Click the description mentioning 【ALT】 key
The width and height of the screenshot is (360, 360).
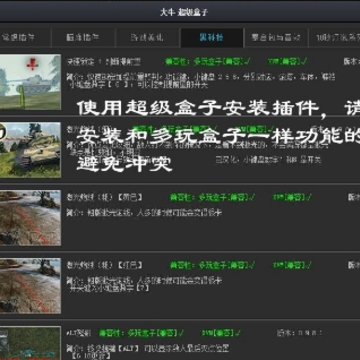pyautogui.click(x=148, y=348)
